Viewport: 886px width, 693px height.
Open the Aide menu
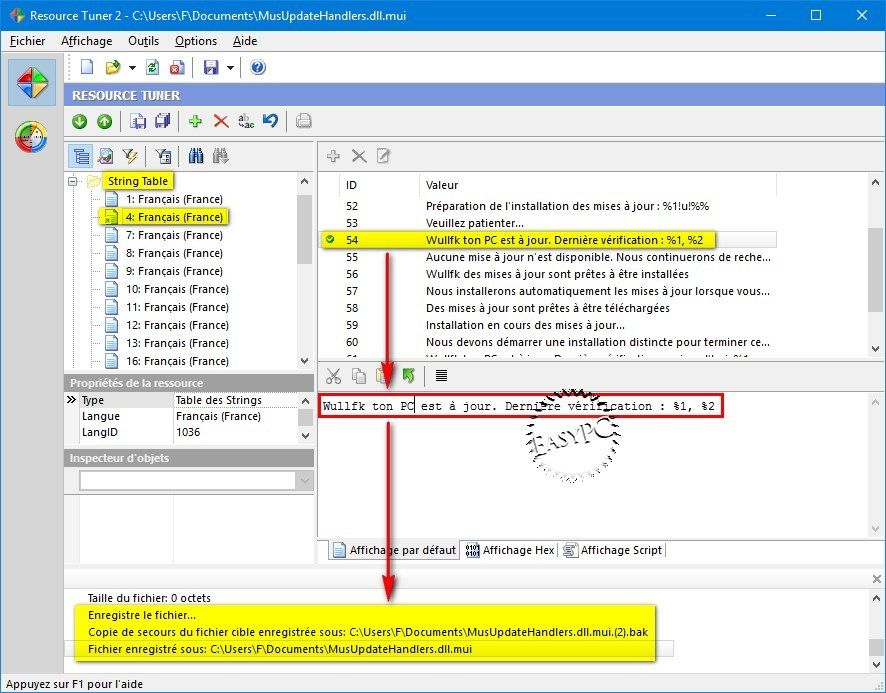pyautogui.click(x=245, y=41)
